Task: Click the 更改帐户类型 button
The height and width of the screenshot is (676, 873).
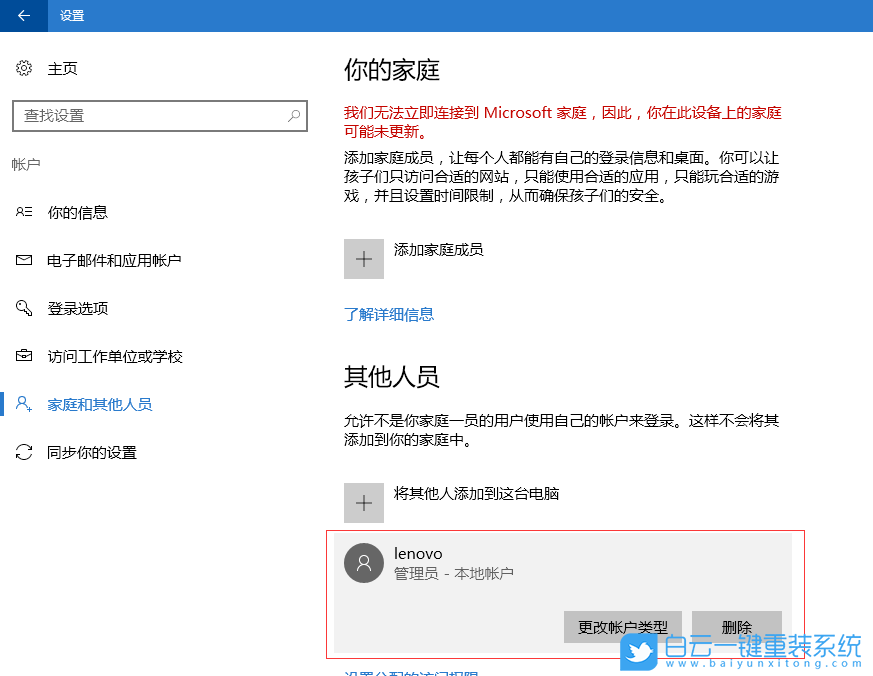Action: pos(622,626)
